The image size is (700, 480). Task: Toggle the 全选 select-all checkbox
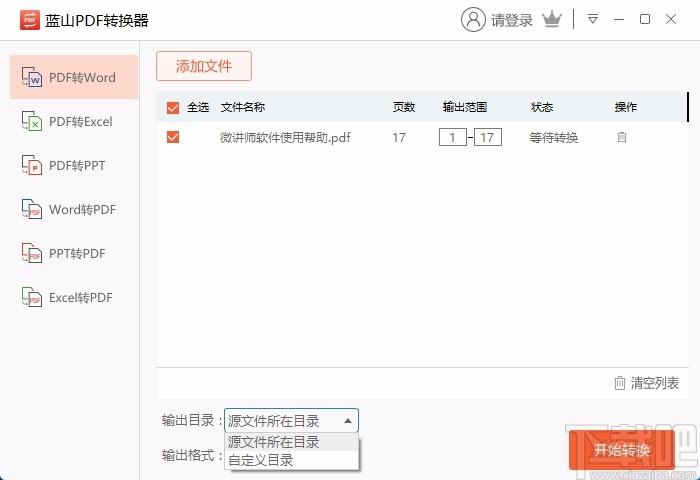tap(173, 108)
